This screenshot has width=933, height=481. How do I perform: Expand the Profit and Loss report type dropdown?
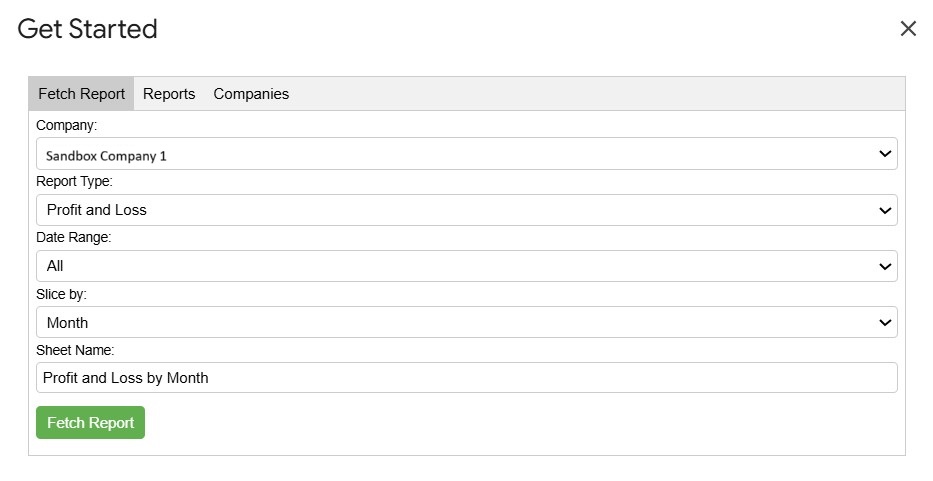click(x=466, y=210)
